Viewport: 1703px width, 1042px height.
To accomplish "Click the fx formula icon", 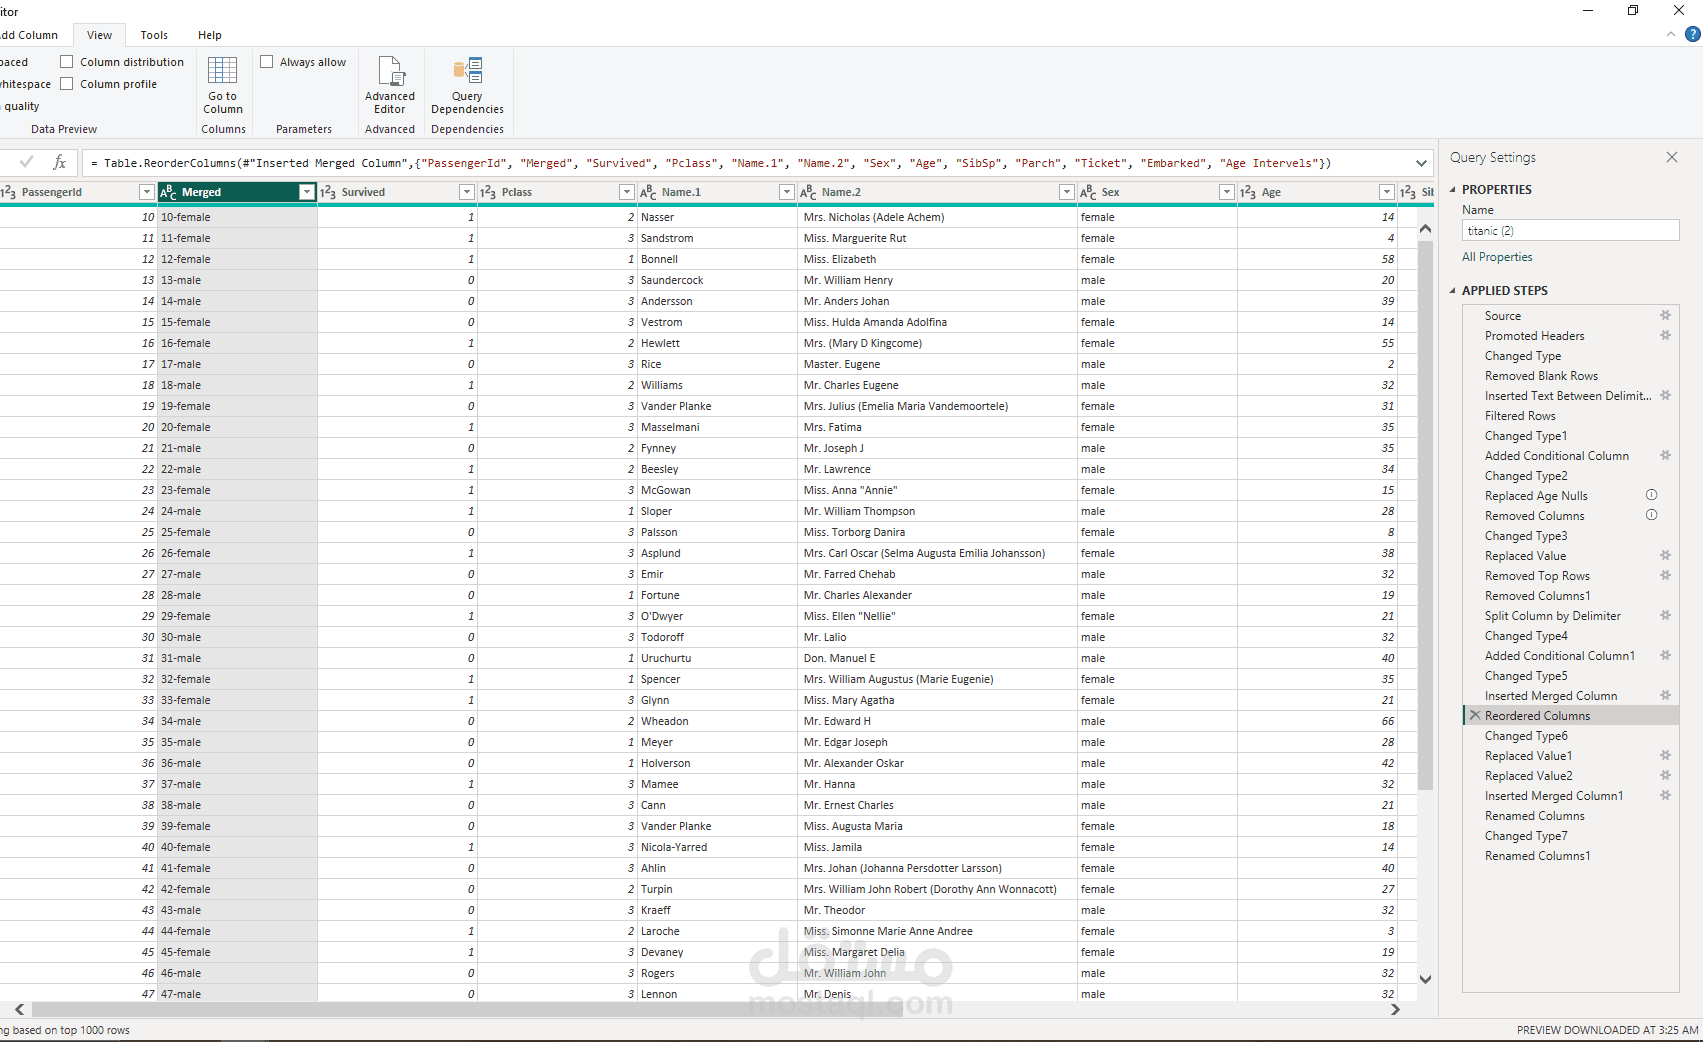I will [60, 162].
